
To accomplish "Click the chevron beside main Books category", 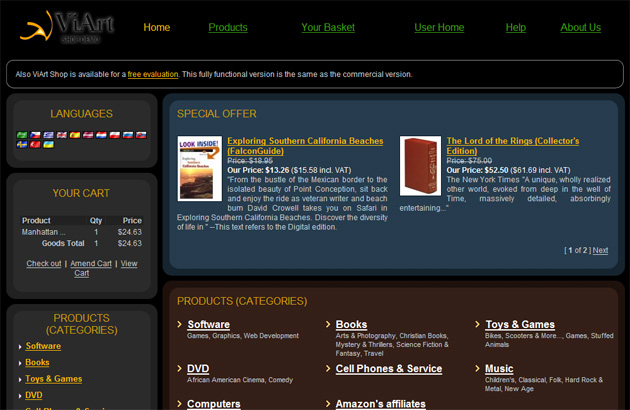I will (x=328, y=324).
